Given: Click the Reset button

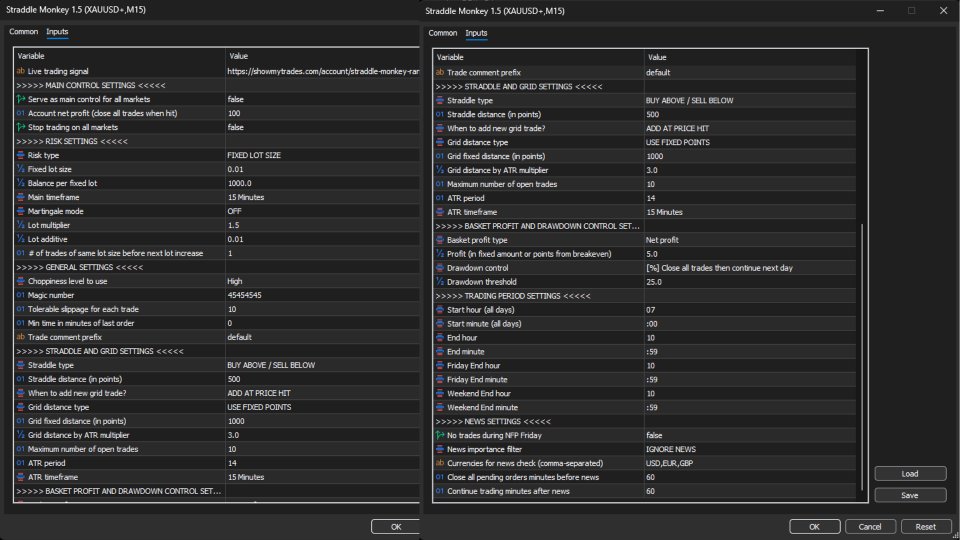Looking at the screenshot, I should (925, 527).
